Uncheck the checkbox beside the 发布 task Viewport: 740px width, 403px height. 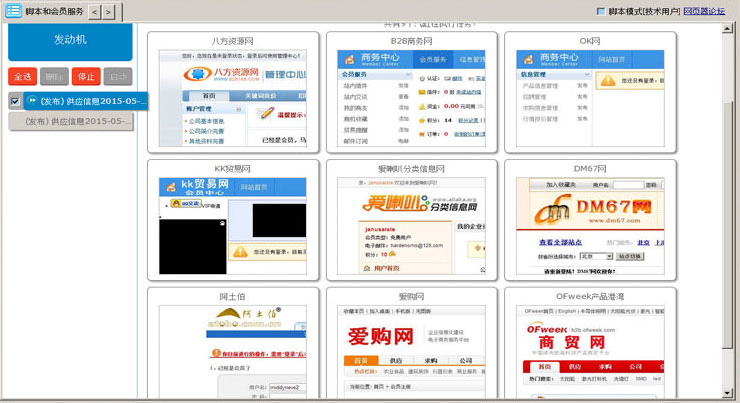click(15, 101)
